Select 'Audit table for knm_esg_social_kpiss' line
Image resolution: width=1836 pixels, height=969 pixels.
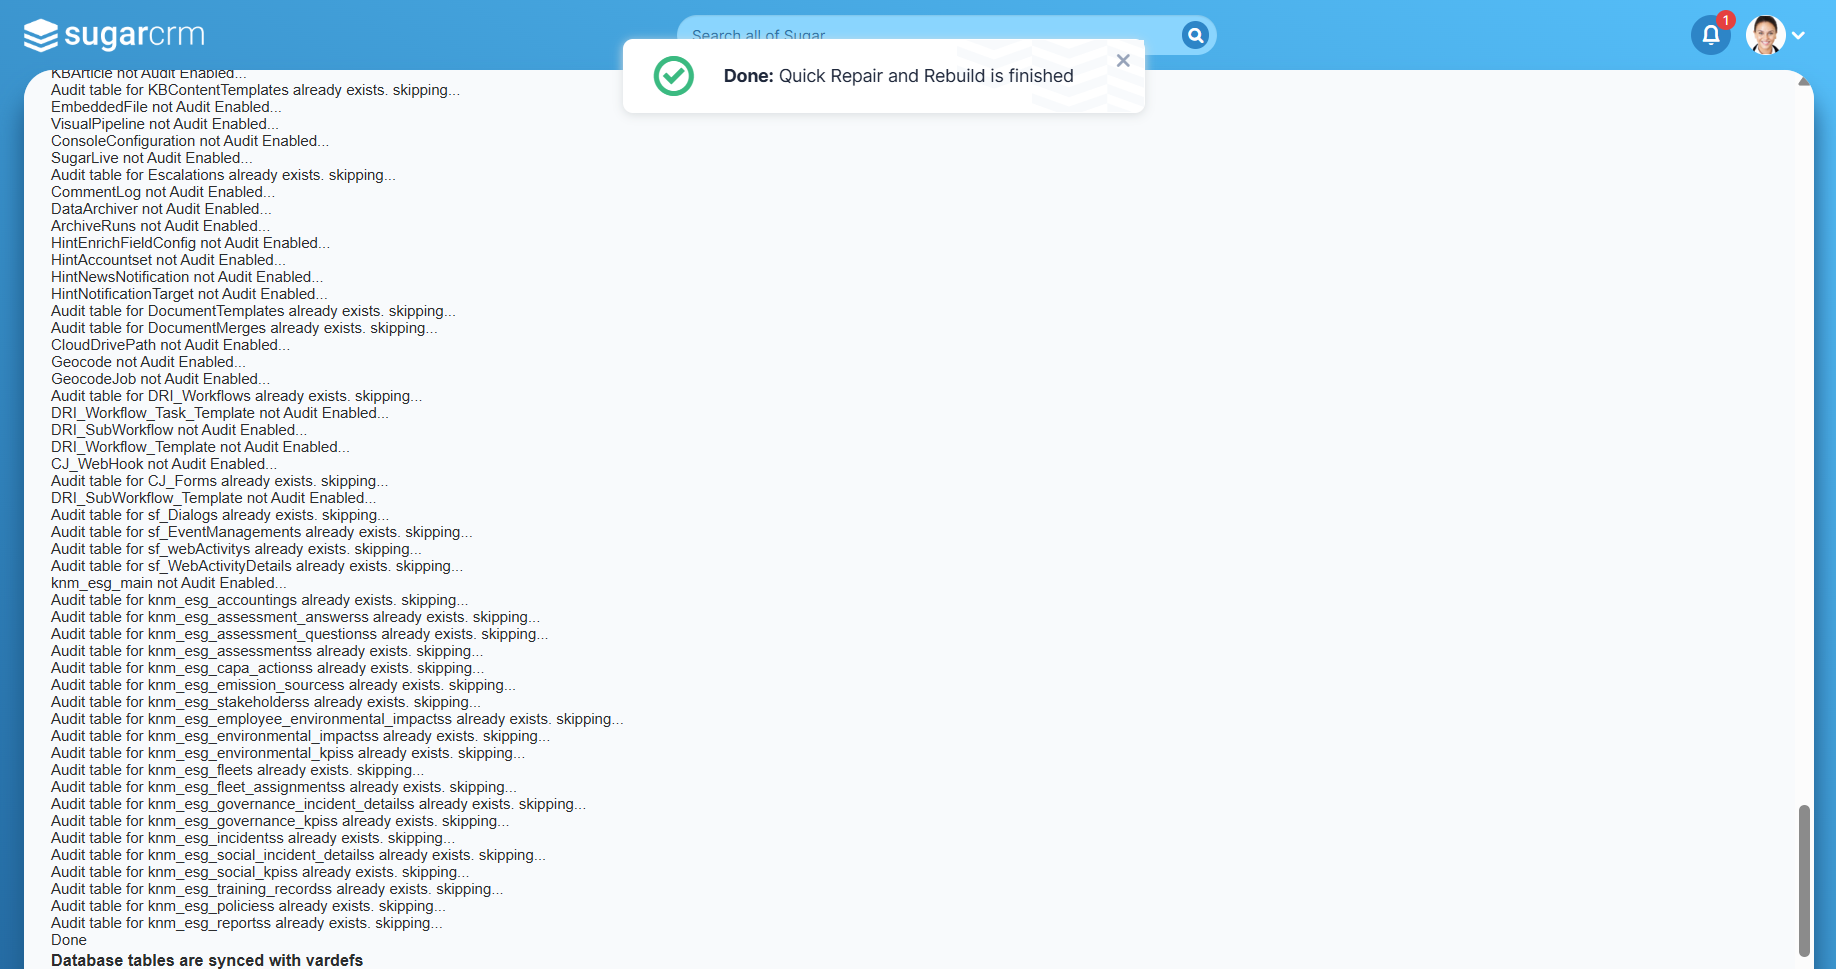pyautogui.click(x=260, y=872)
